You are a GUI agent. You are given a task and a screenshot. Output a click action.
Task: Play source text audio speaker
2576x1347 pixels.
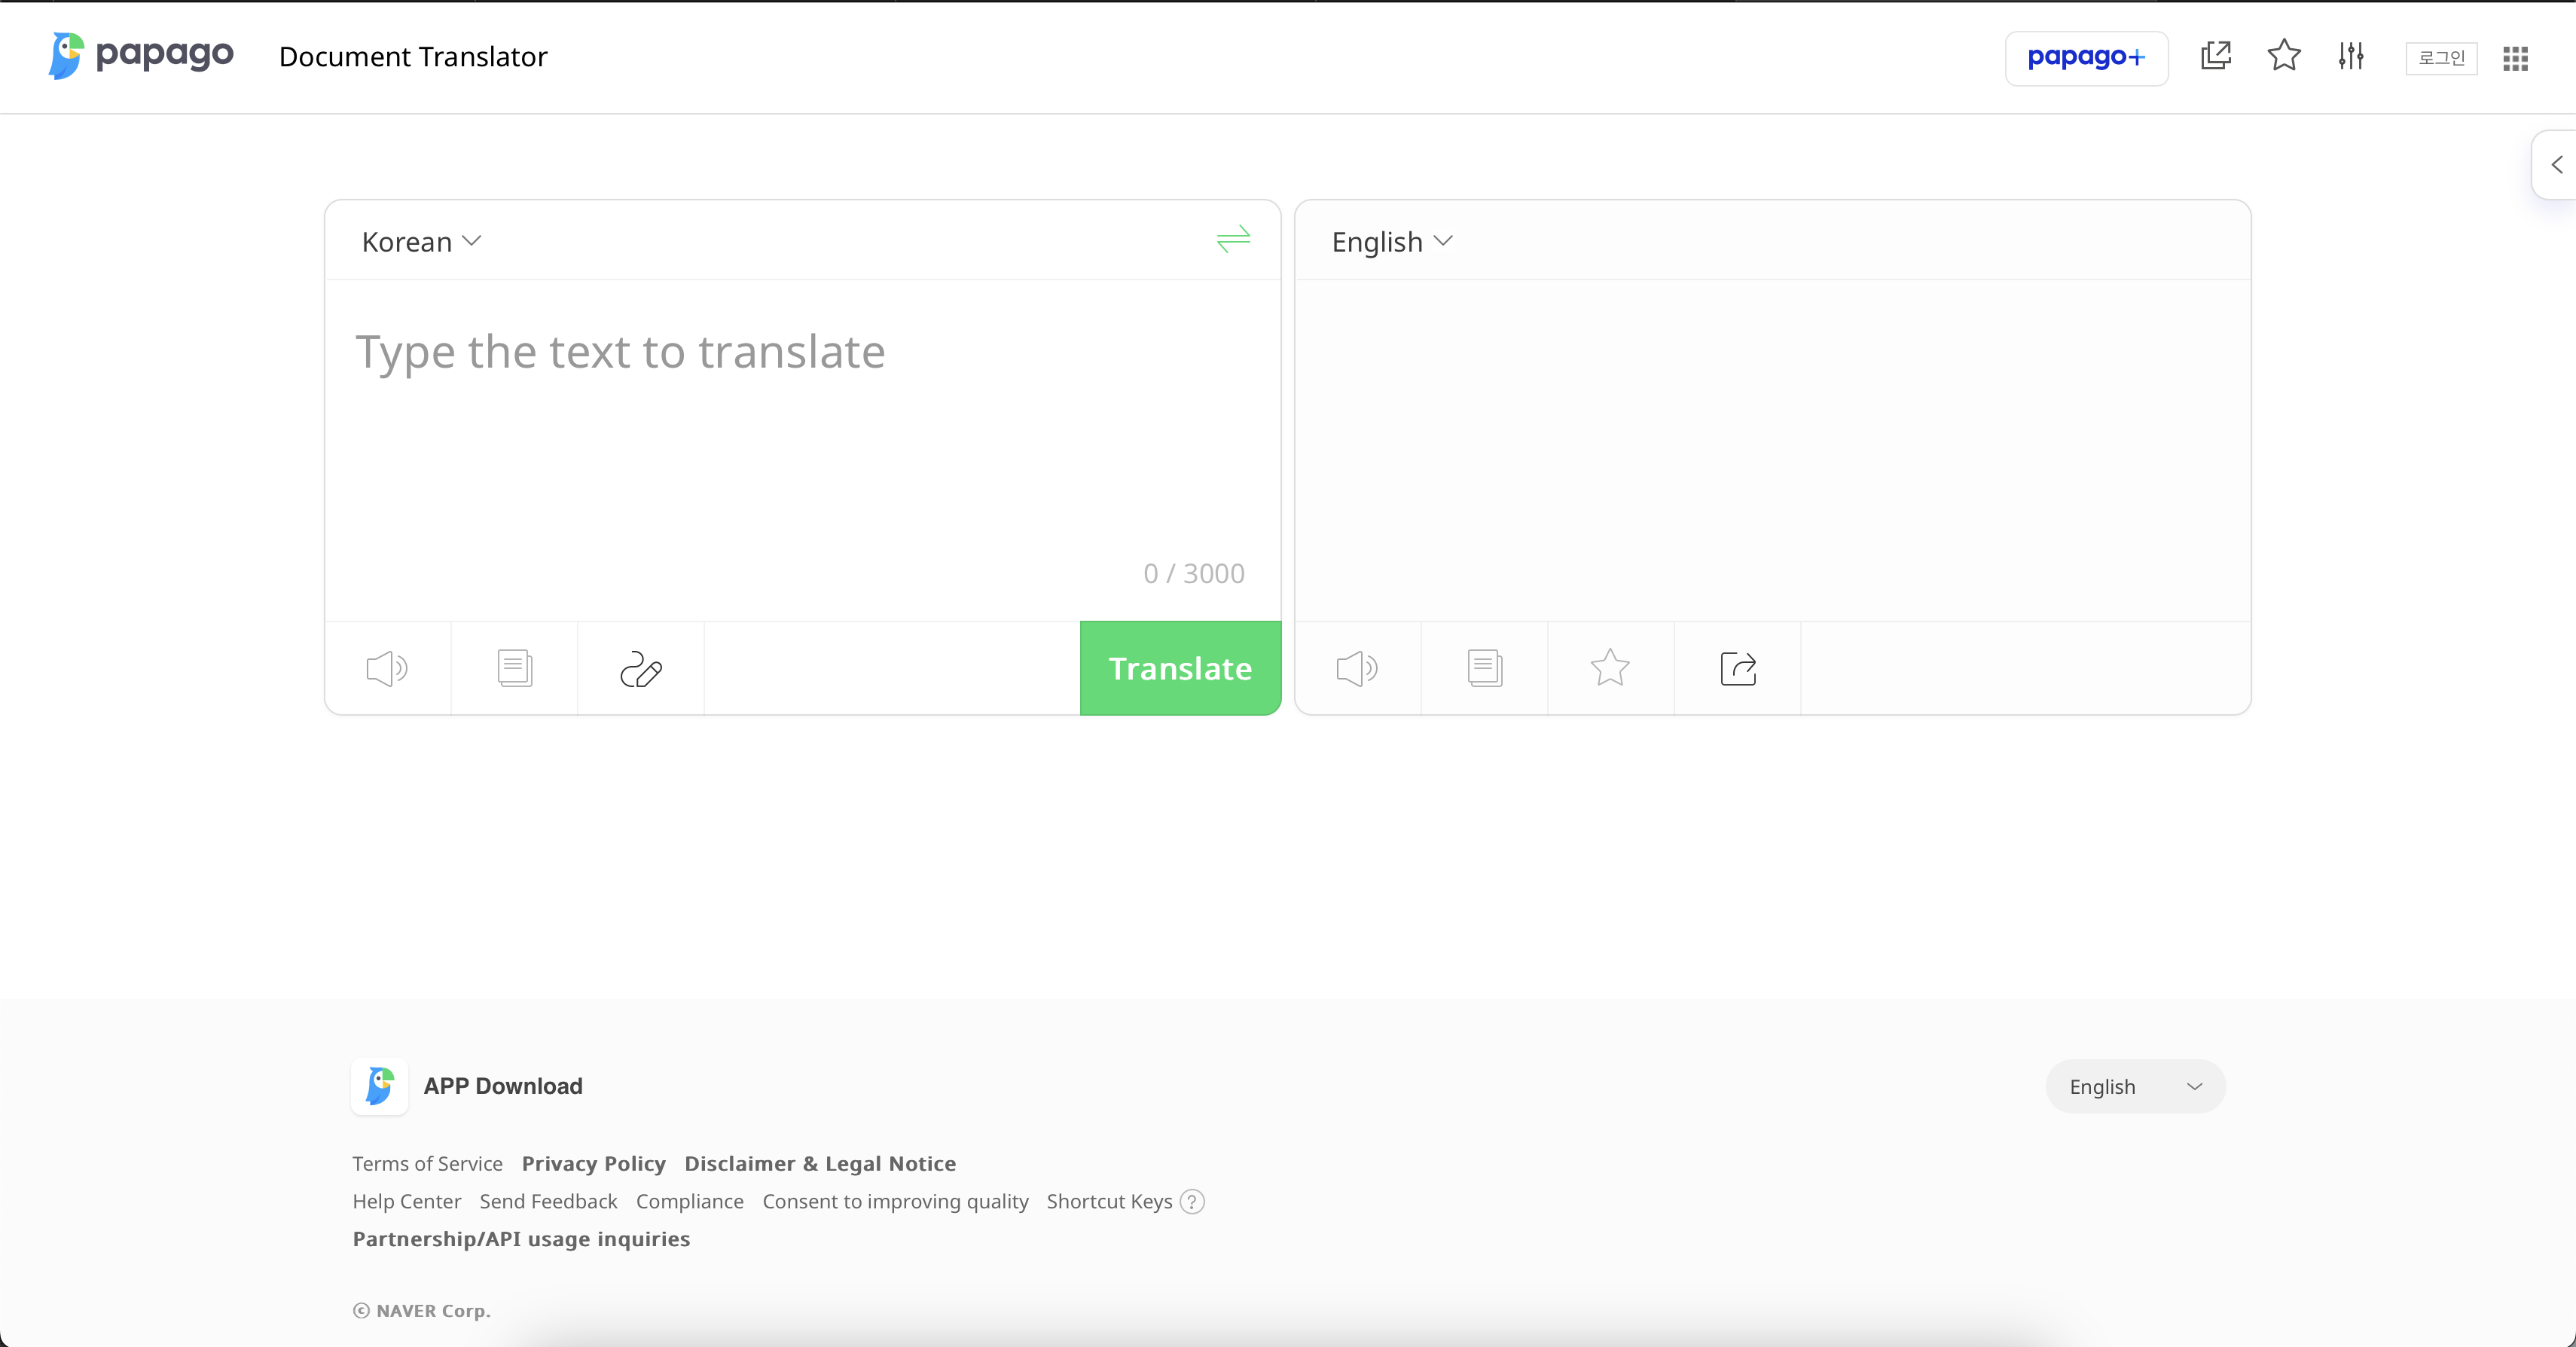387,668
